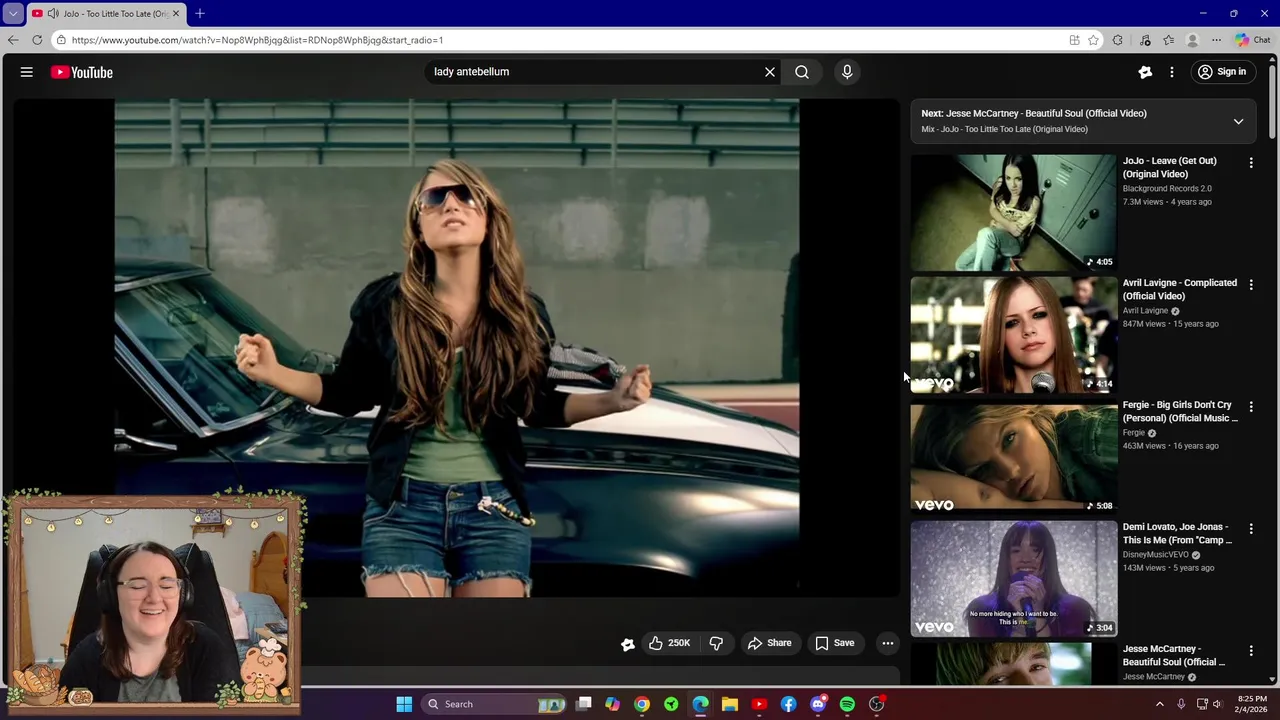The height and width of the screenshot is (720, 1280).
Task: Switch to the JoJo - Too Little Too Late tab
Action: pos(105,13)
